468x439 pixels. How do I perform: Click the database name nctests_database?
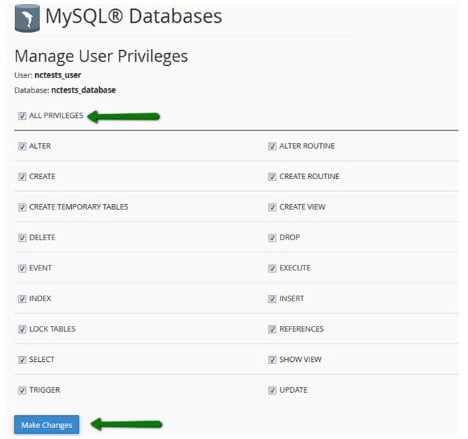click(x=83, y=90)
